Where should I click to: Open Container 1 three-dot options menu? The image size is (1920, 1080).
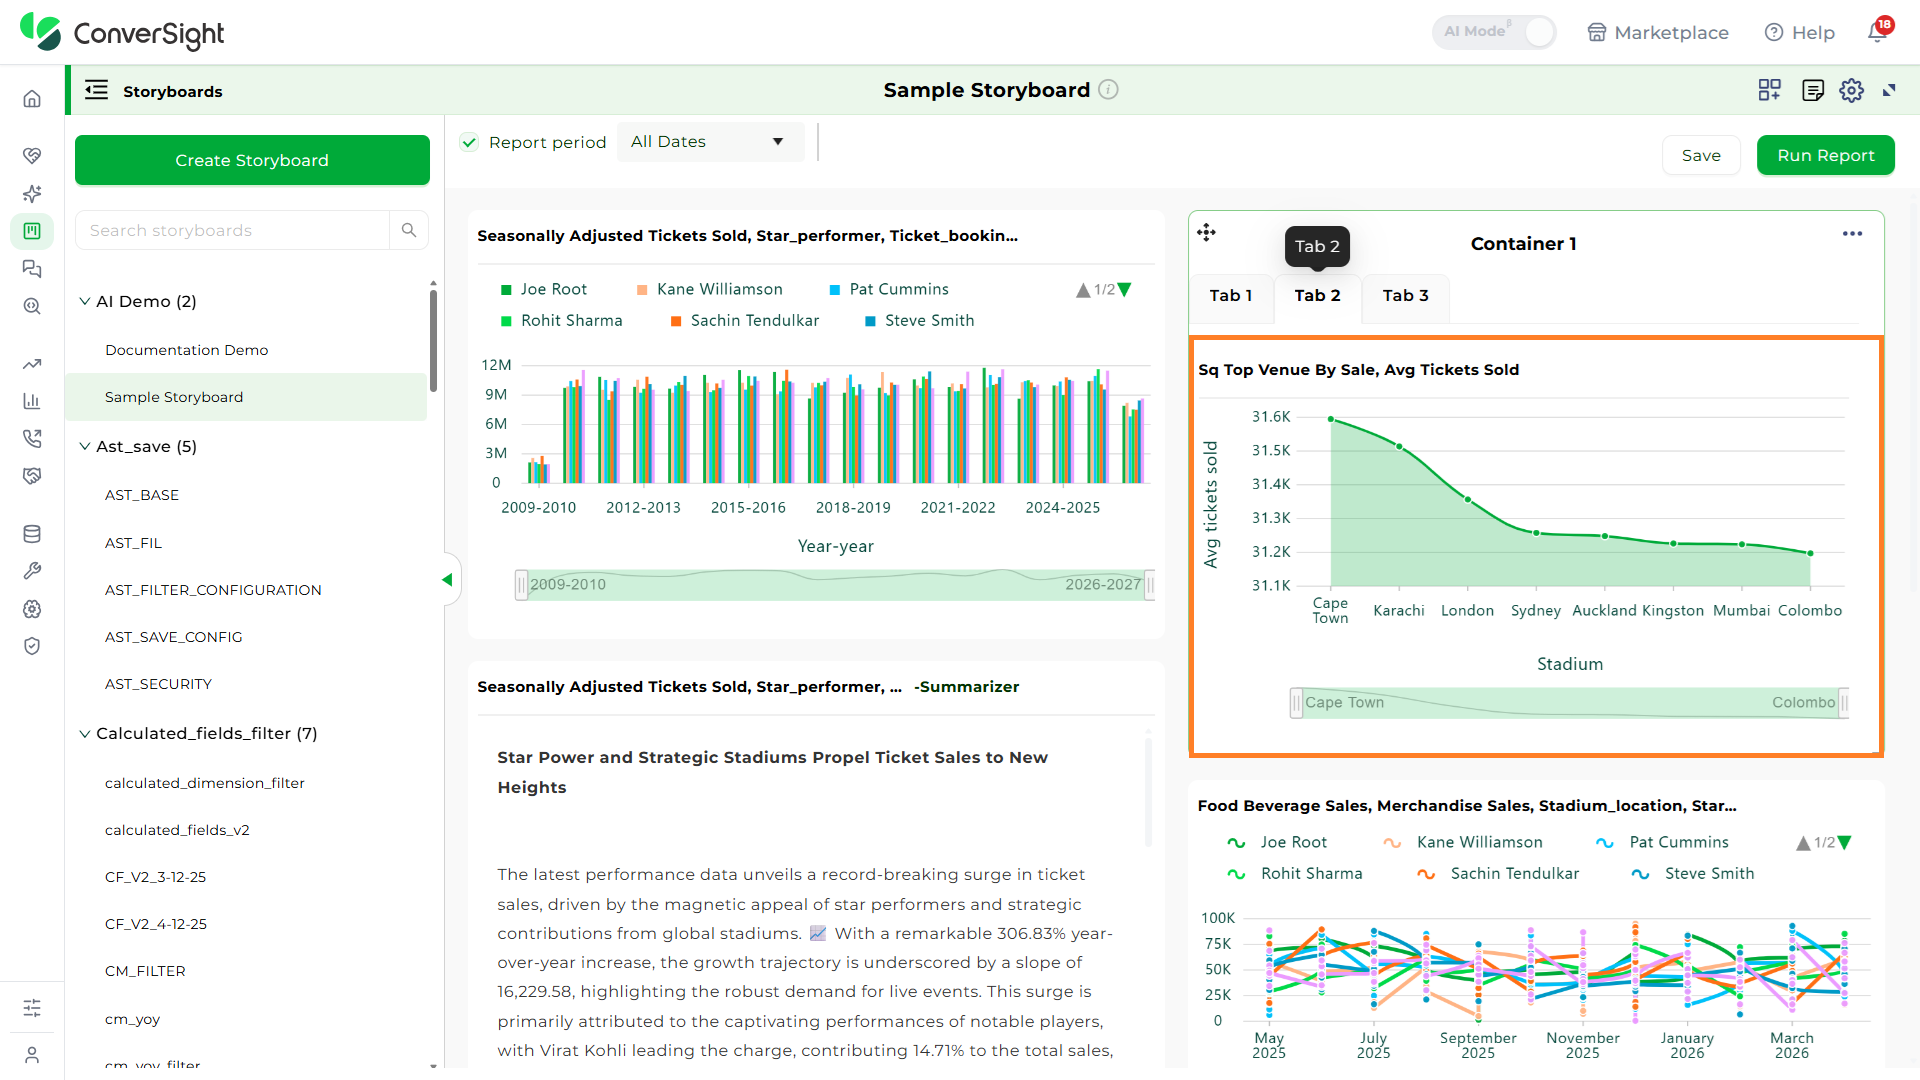(x=1852, y=234)
